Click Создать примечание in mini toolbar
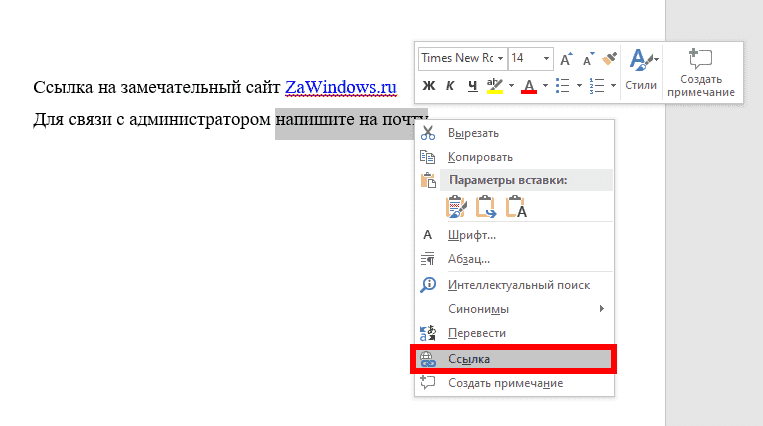This screenshot has height=426, width=763. pyautogui.click(x=701, y=73)
